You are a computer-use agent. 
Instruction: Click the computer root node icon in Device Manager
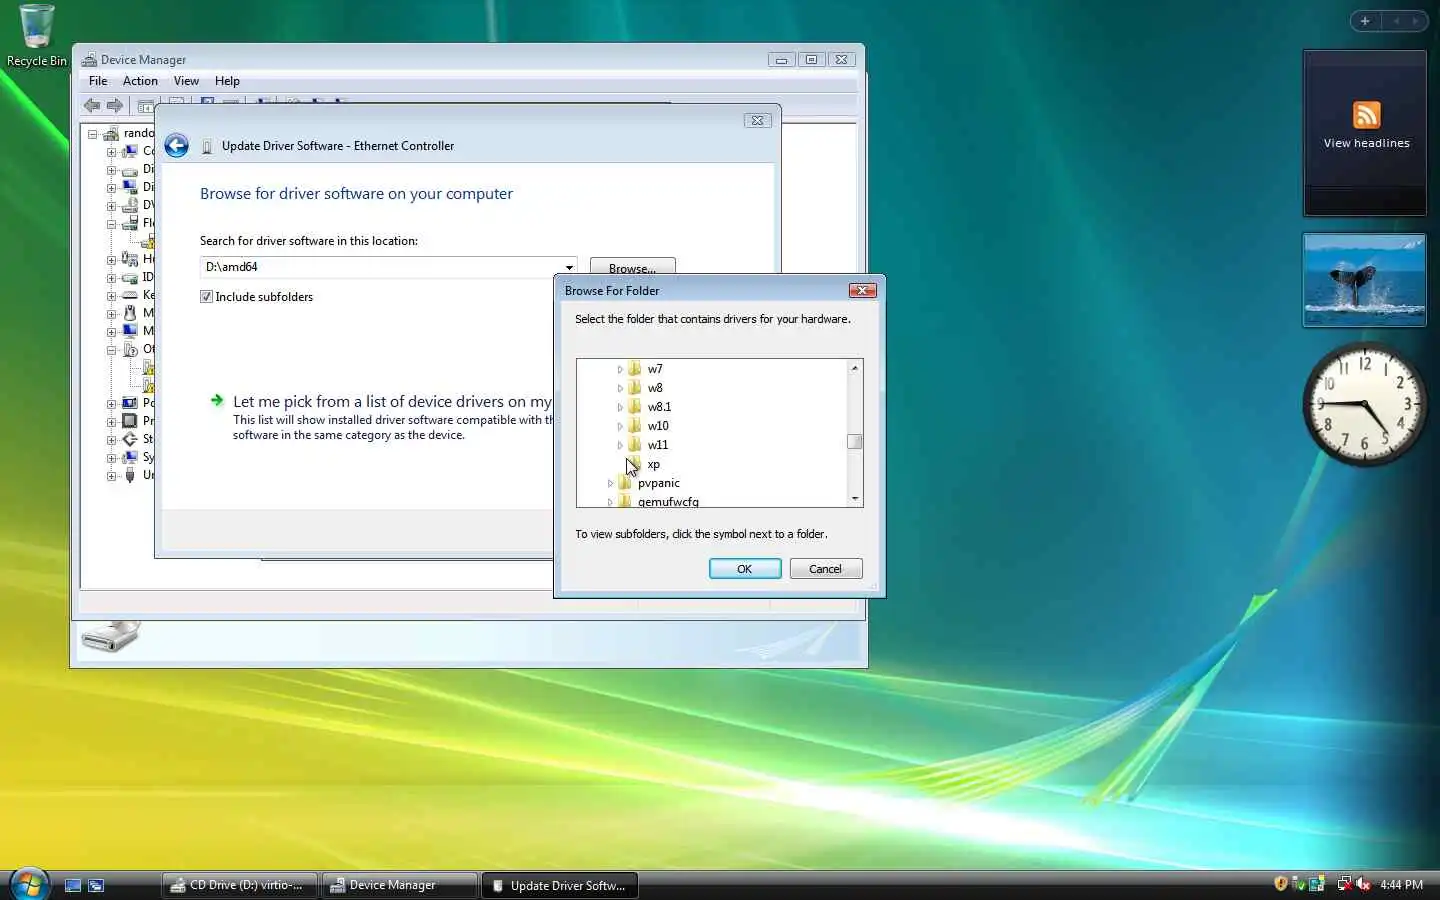tap(110, 133)
